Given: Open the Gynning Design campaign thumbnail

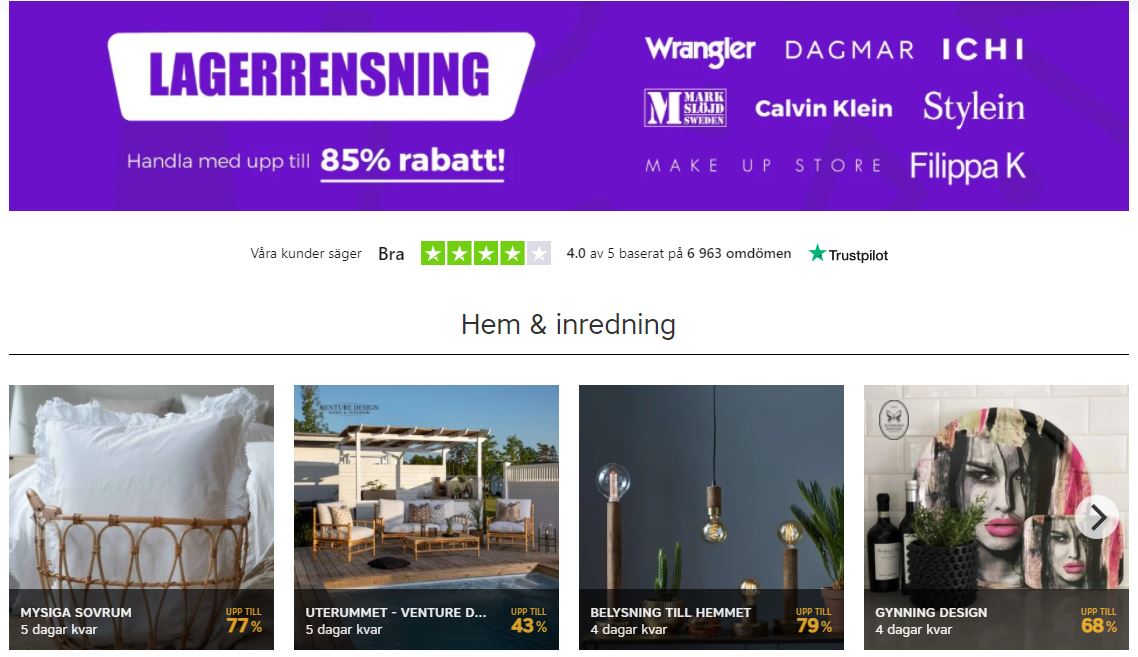Looking at the screenshot, I should 996,517.
